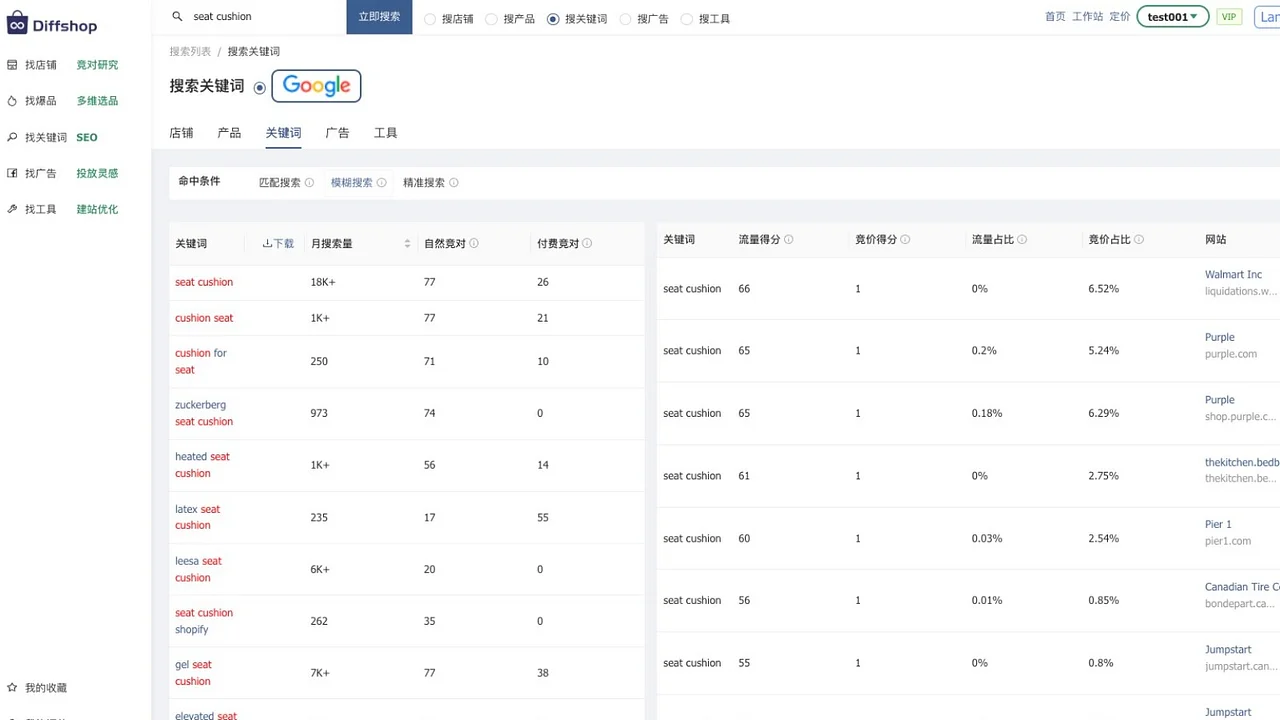Screen dimensions: 1280x720
Task: Click the 月搜索量 column sort arrows
Action: 406,243
